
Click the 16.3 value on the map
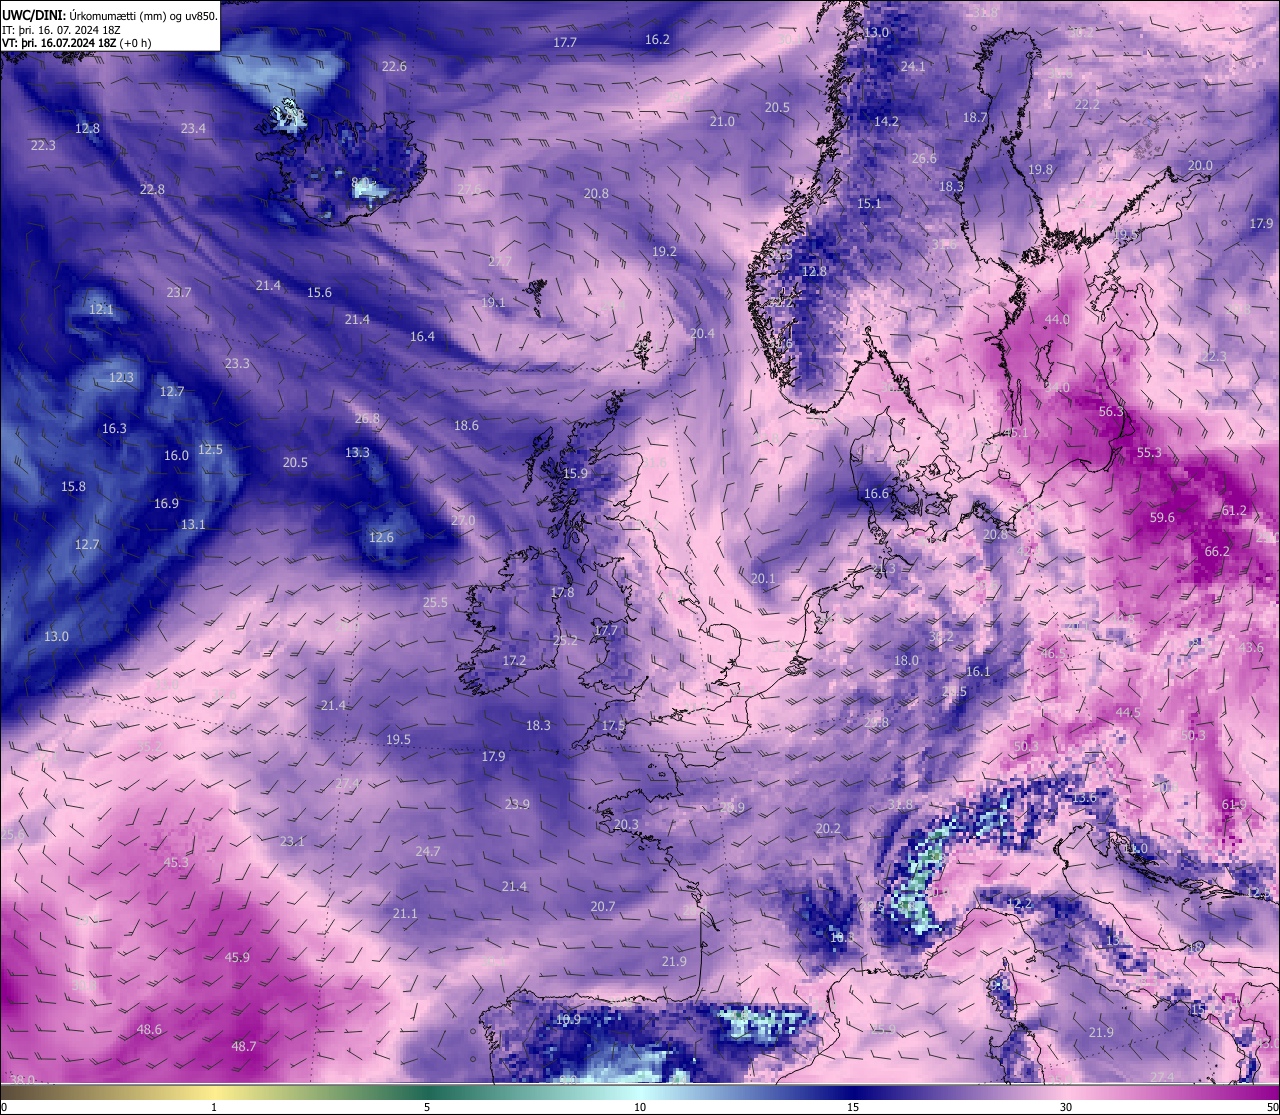[114, 428]
